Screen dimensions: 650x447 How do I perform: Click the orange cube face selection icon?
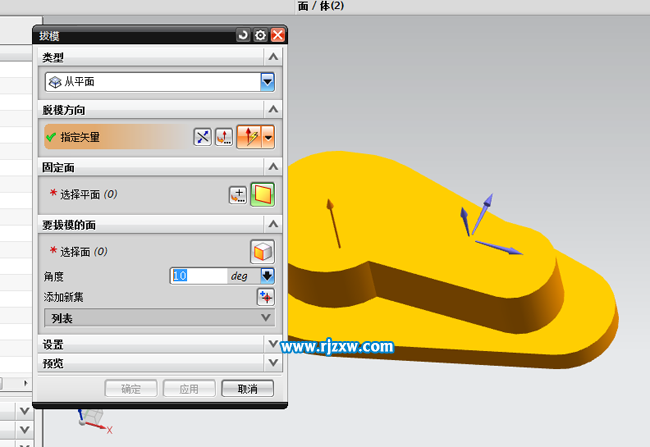[x=262, y=251]
